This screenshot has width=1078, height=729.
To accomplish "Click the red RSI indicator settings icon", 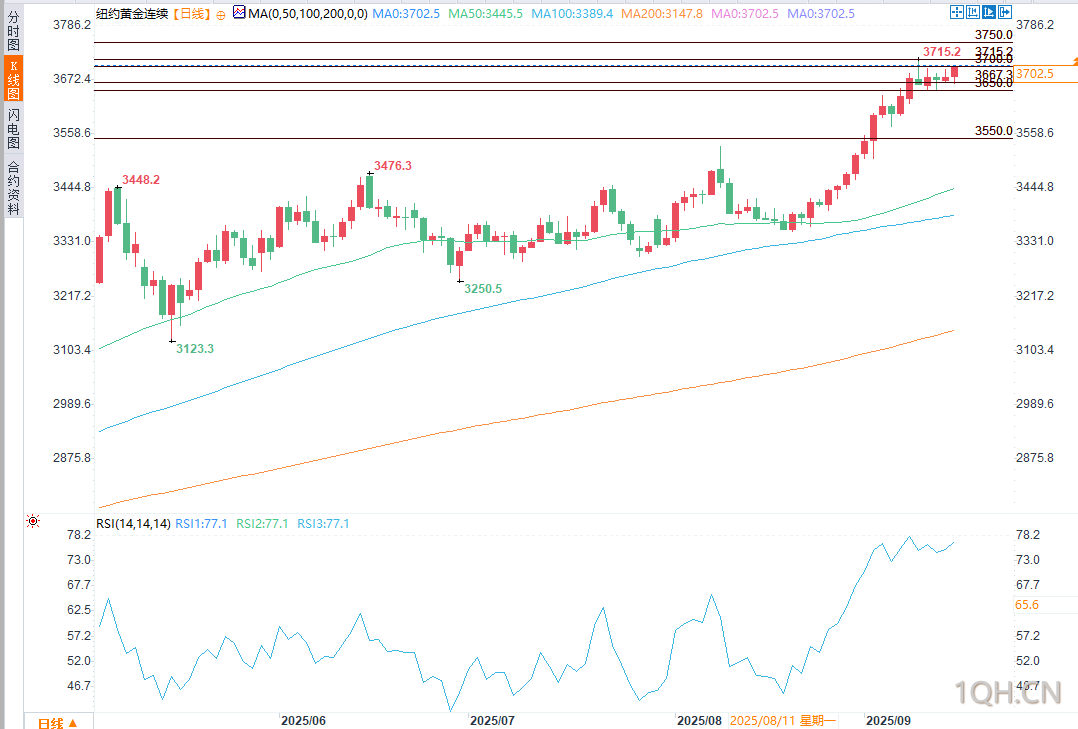I will tap(32, 521).
